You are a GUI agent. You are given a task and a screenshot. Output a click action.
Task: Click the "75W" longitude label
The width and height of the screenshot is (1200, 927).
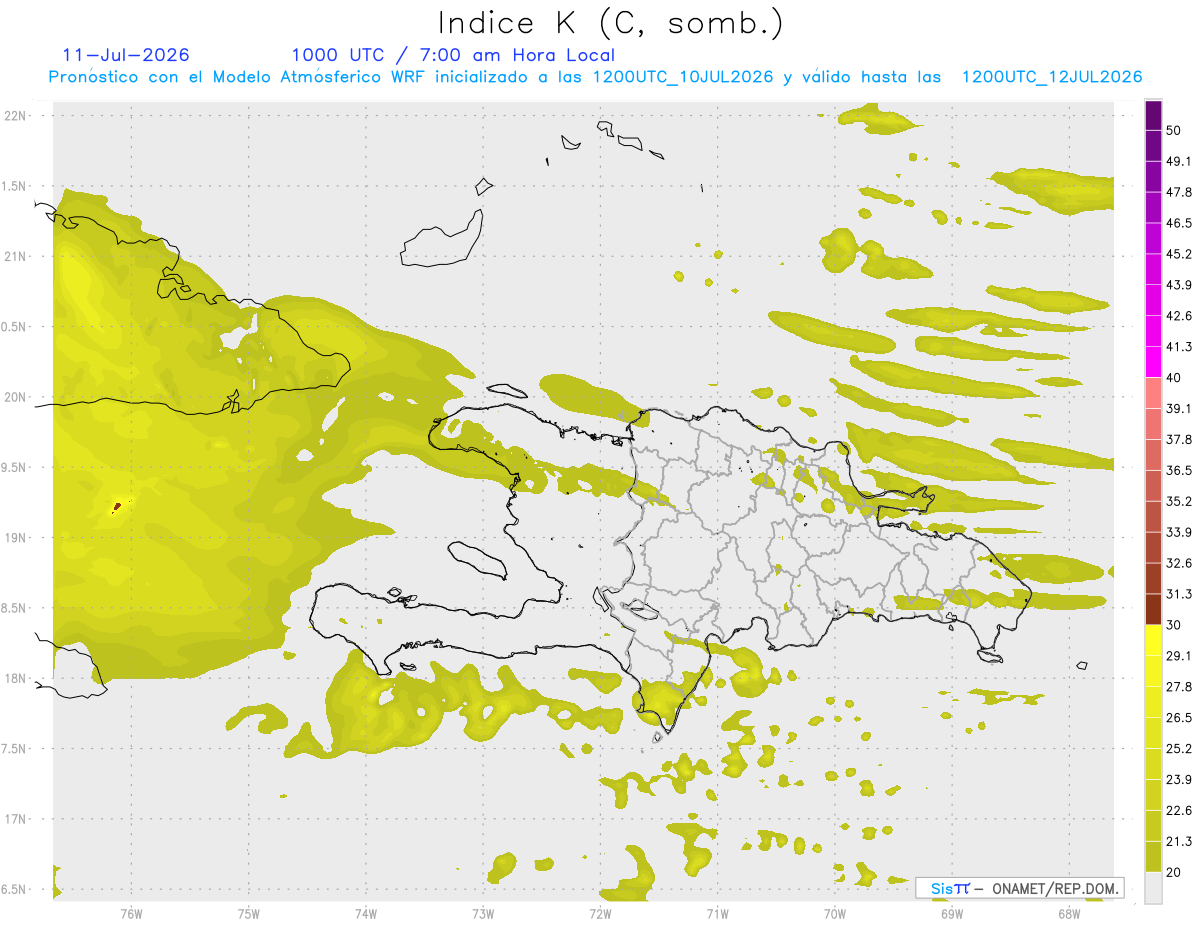point(249,913)
